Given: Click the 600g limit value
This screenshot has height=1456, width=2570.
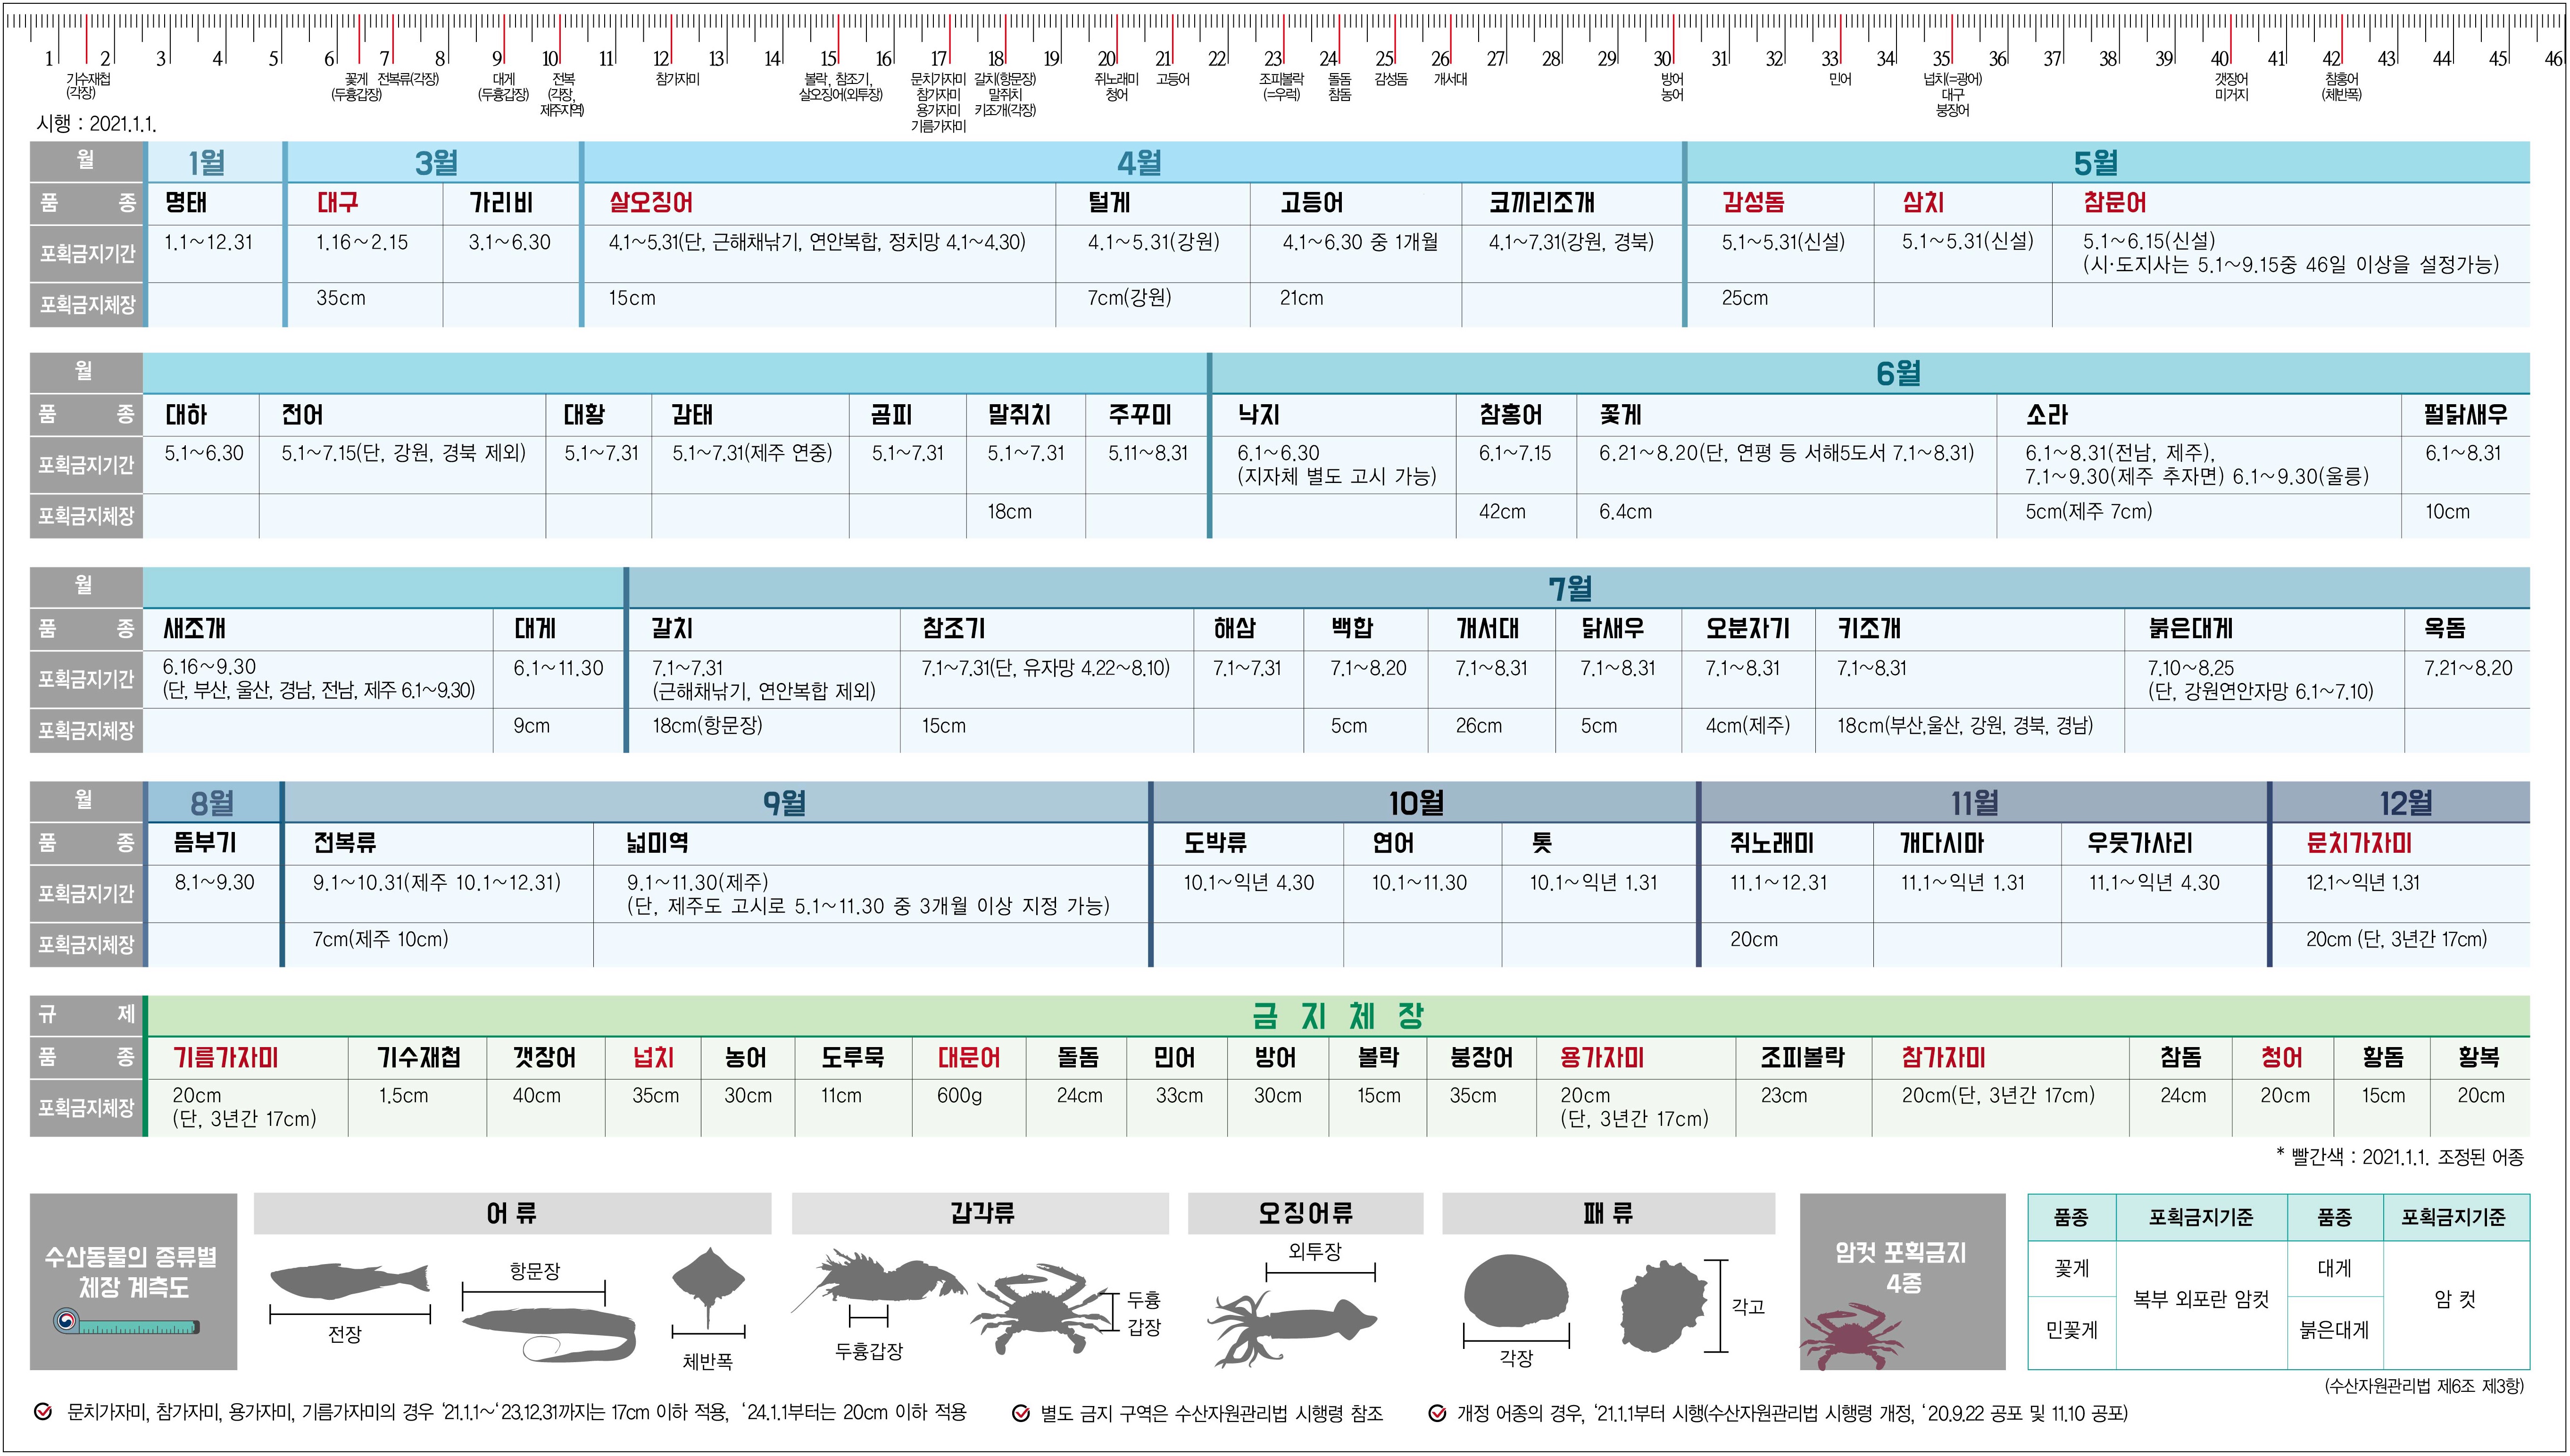Looking at the screenshot, I should pos(959,1096).
